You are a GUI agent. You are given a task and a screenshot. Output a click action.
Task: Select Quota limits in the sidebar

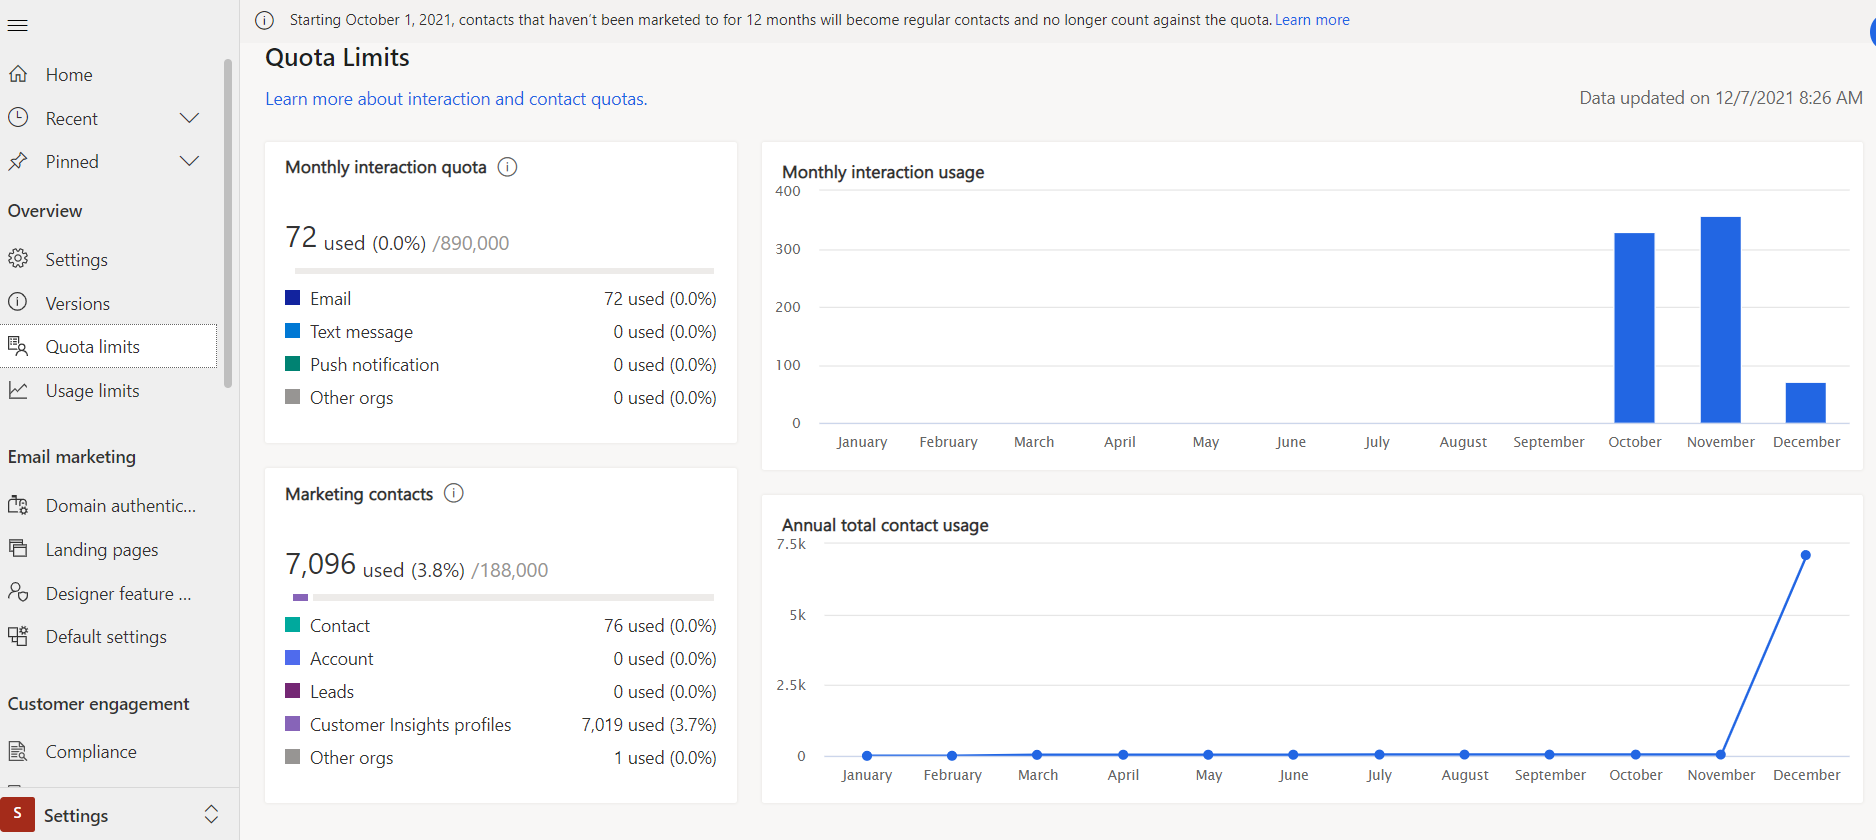pyautogui.click(x=92, y=346)
